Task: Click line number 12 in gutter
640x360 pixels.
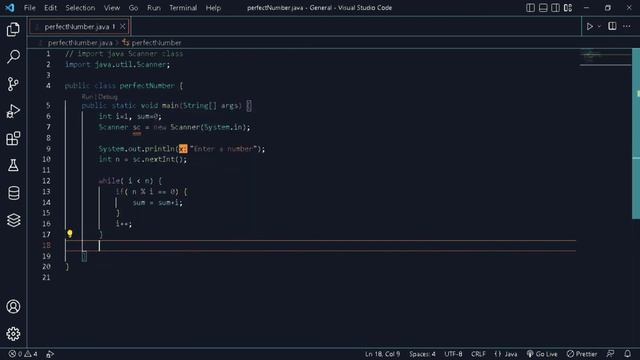Action: click(x=46, y=181)
